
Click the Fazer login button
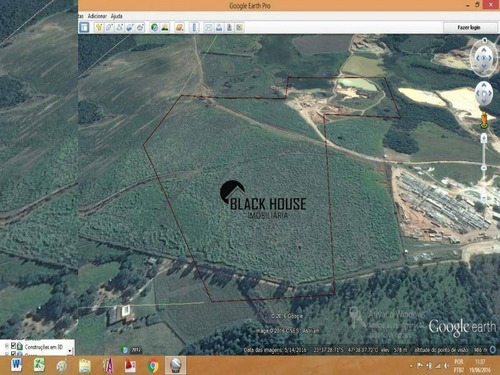point(469,27)
